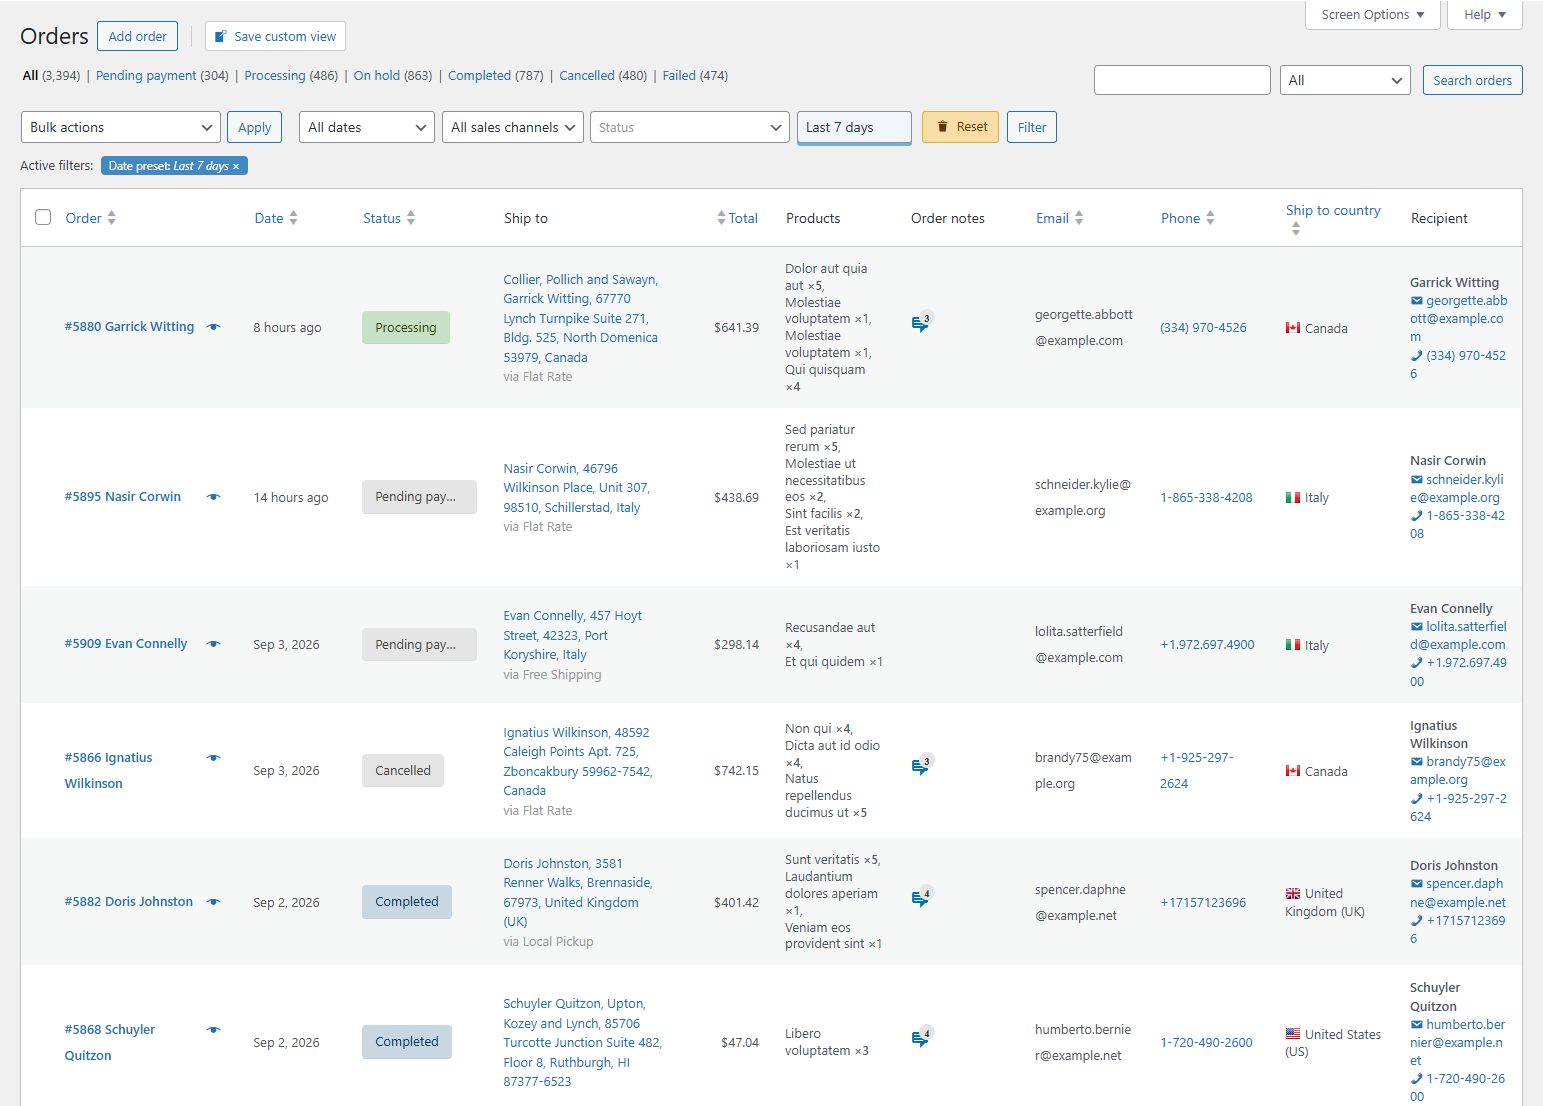
Task: Click United States flag in Schuyler Quitzon row
Action: [1293, 1034]
